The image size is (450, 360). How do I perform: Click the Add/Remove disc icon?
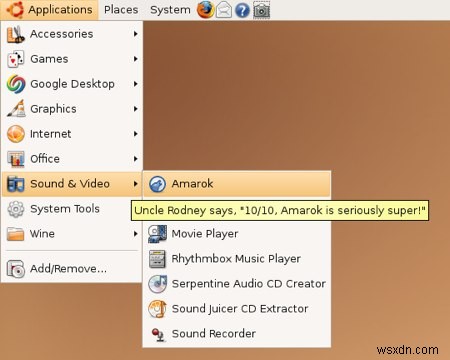pyautogui.click(x=16, y=269)
